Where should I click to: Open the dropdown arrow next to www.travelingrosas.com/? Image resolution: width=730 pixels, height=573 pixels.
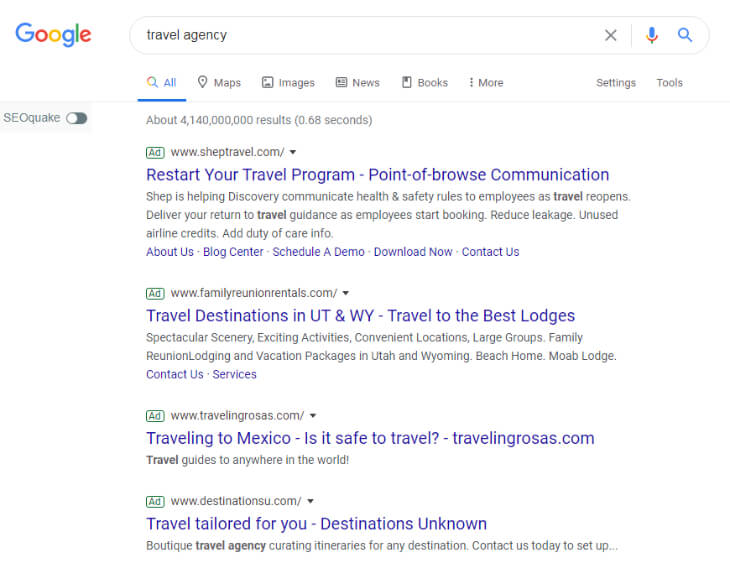tap(313, 416)
